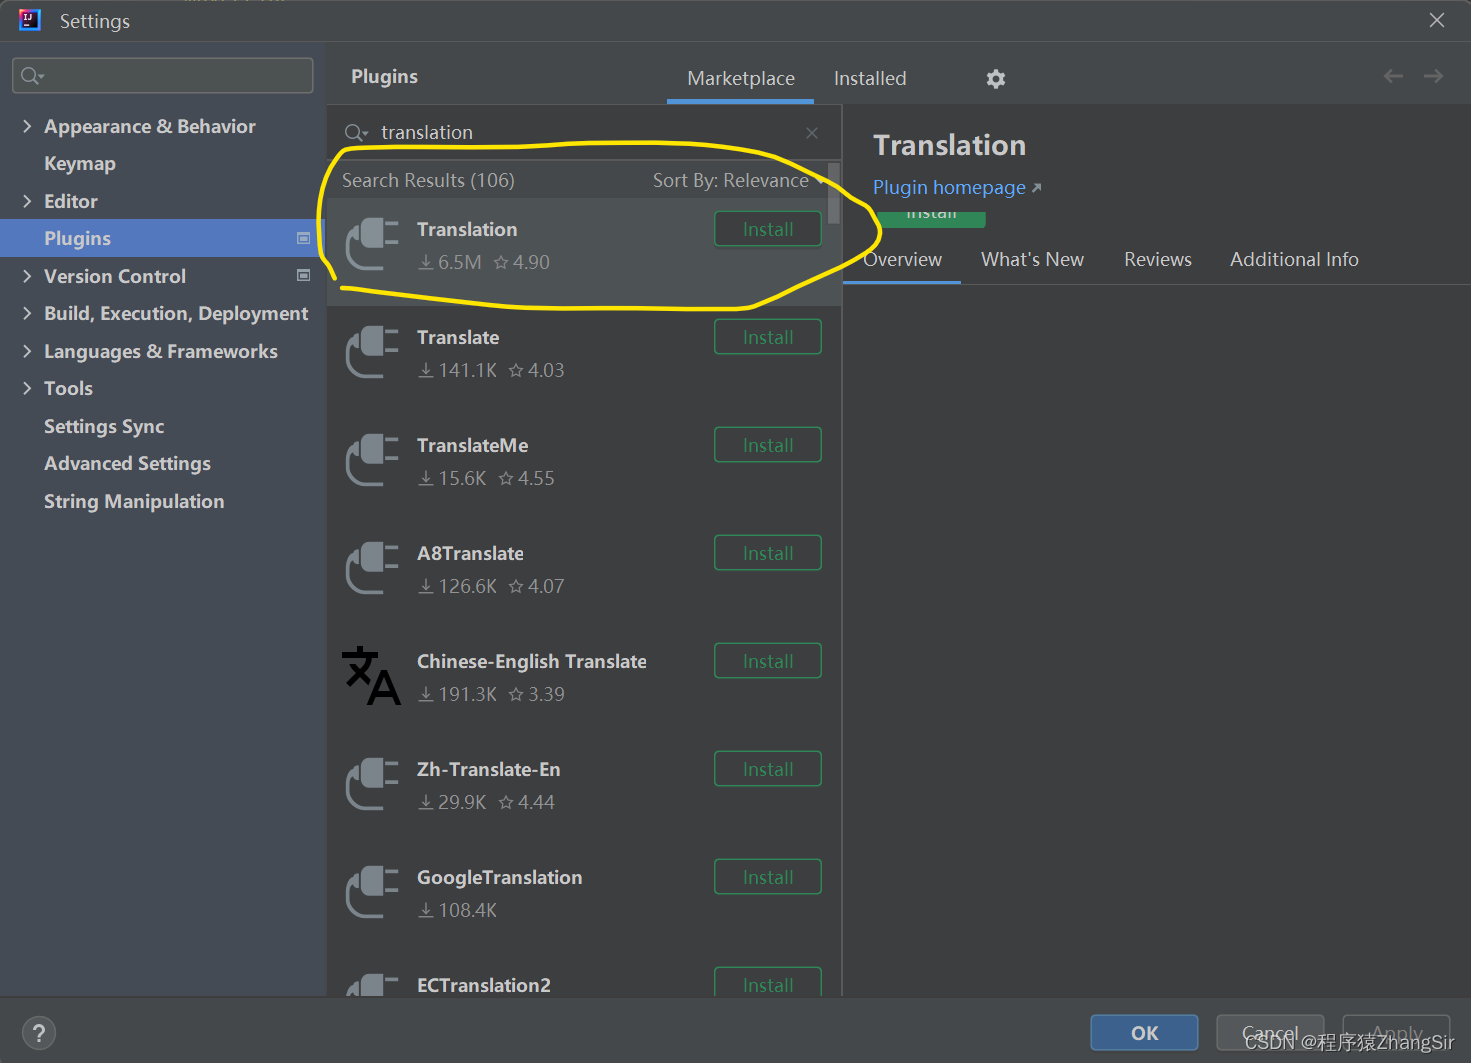Select the Zh-Translate-En entry name
The width and height of the screenshot is (1471, 1063).
488,769
